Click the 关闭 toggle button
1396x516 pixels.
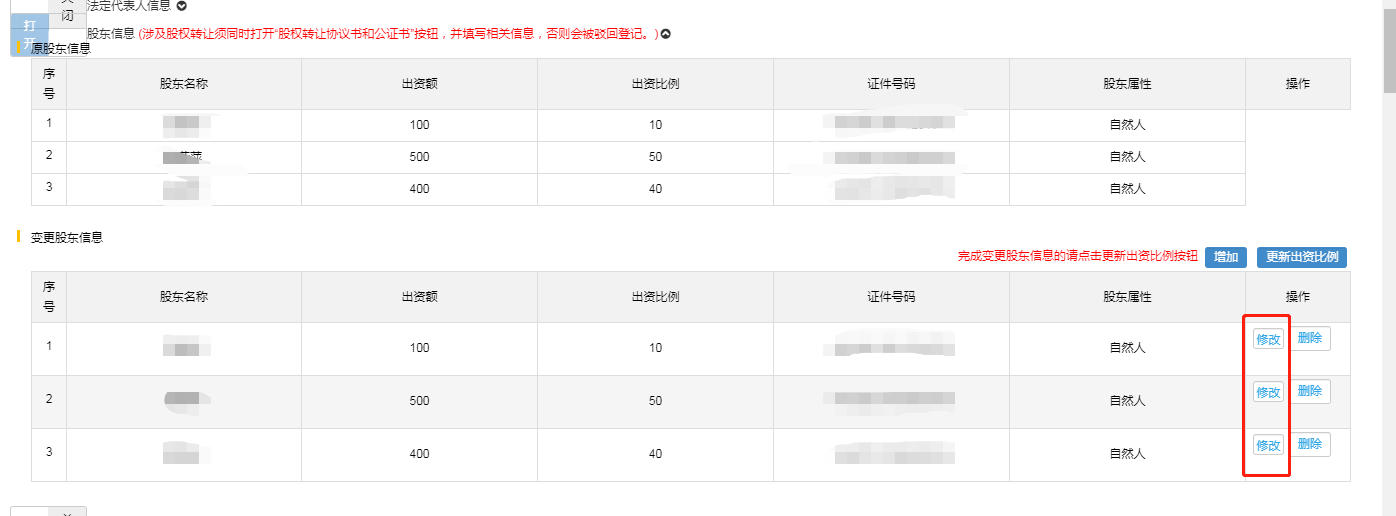[67, 10]
